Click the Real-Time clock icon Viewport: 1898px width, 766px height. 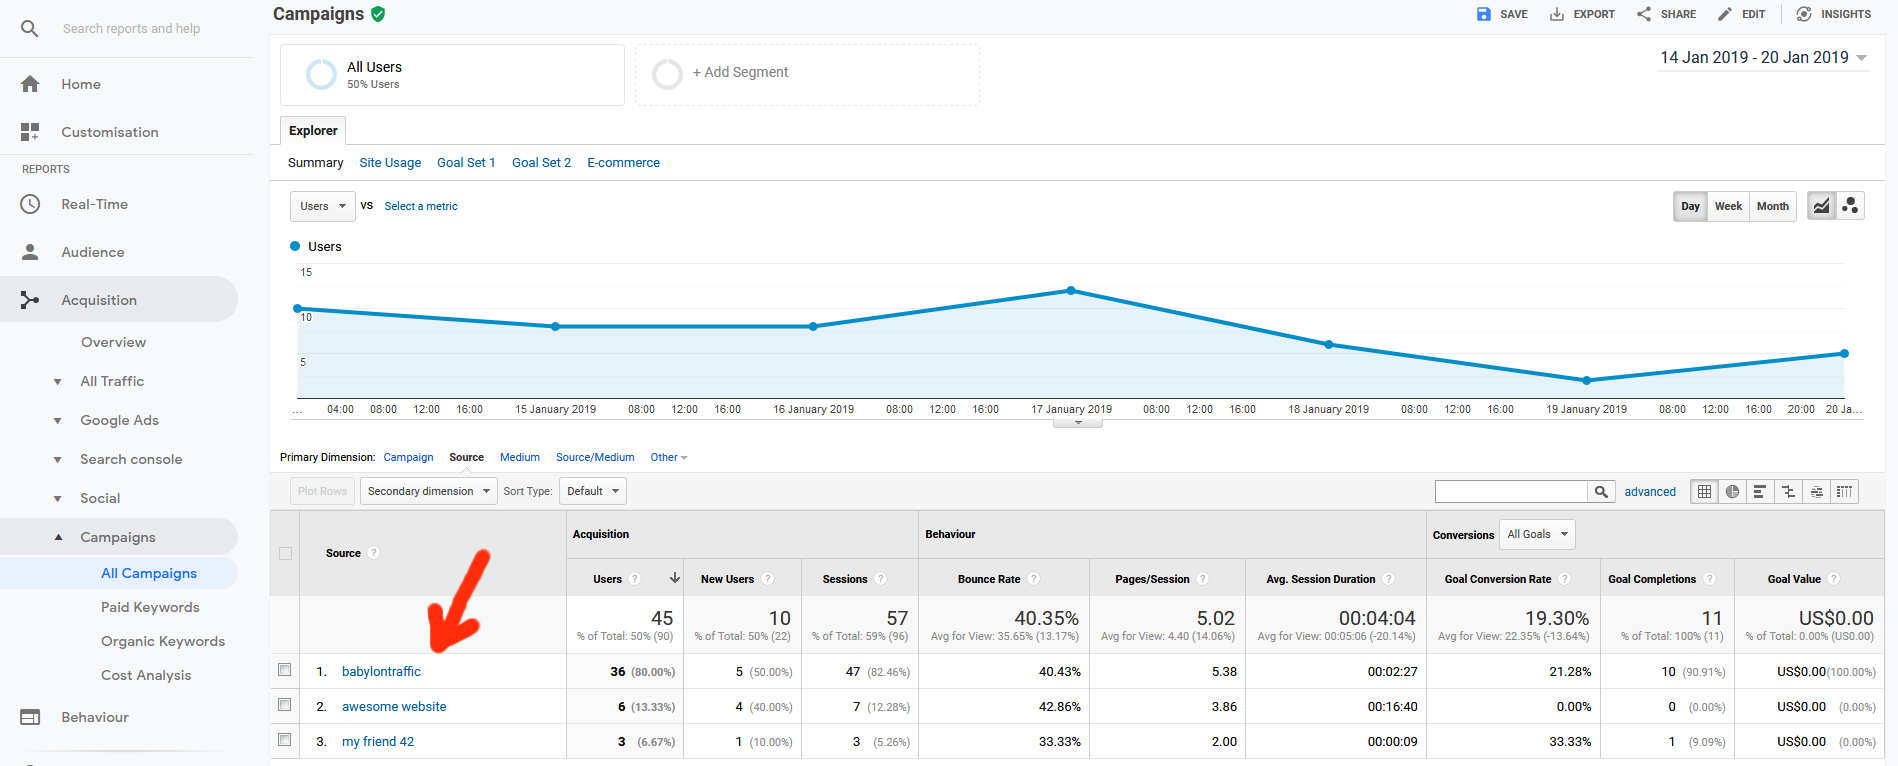[x=30, y=204]
